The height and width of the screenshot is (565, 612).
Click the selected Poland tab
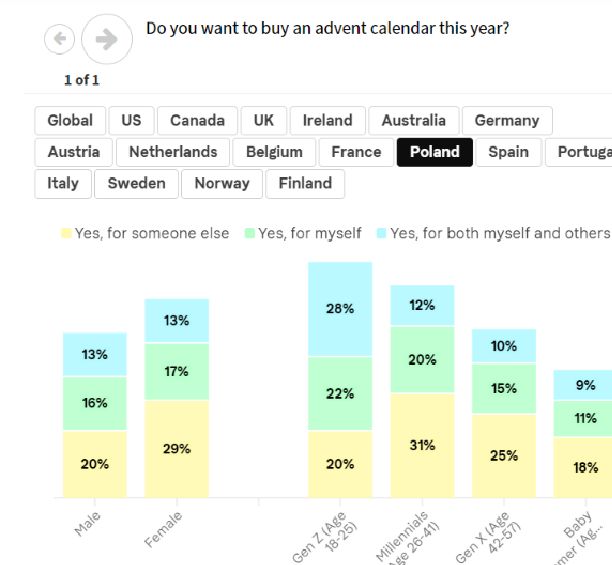click(x=434, y=152)
